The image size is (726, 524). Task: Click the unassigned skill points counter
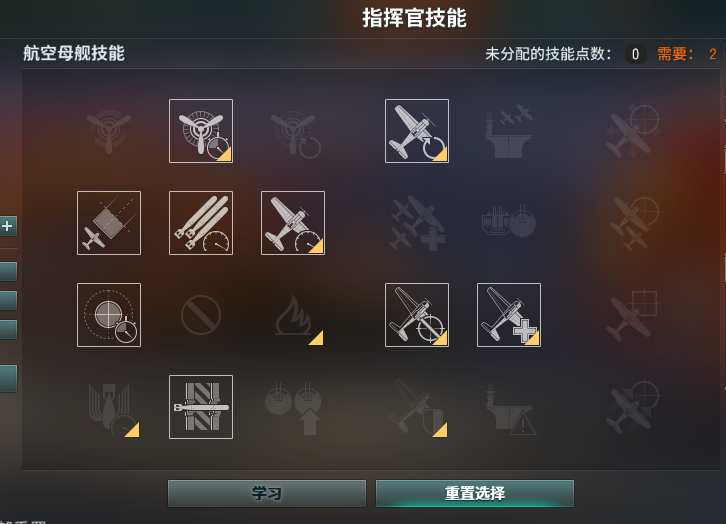(635, 54)
